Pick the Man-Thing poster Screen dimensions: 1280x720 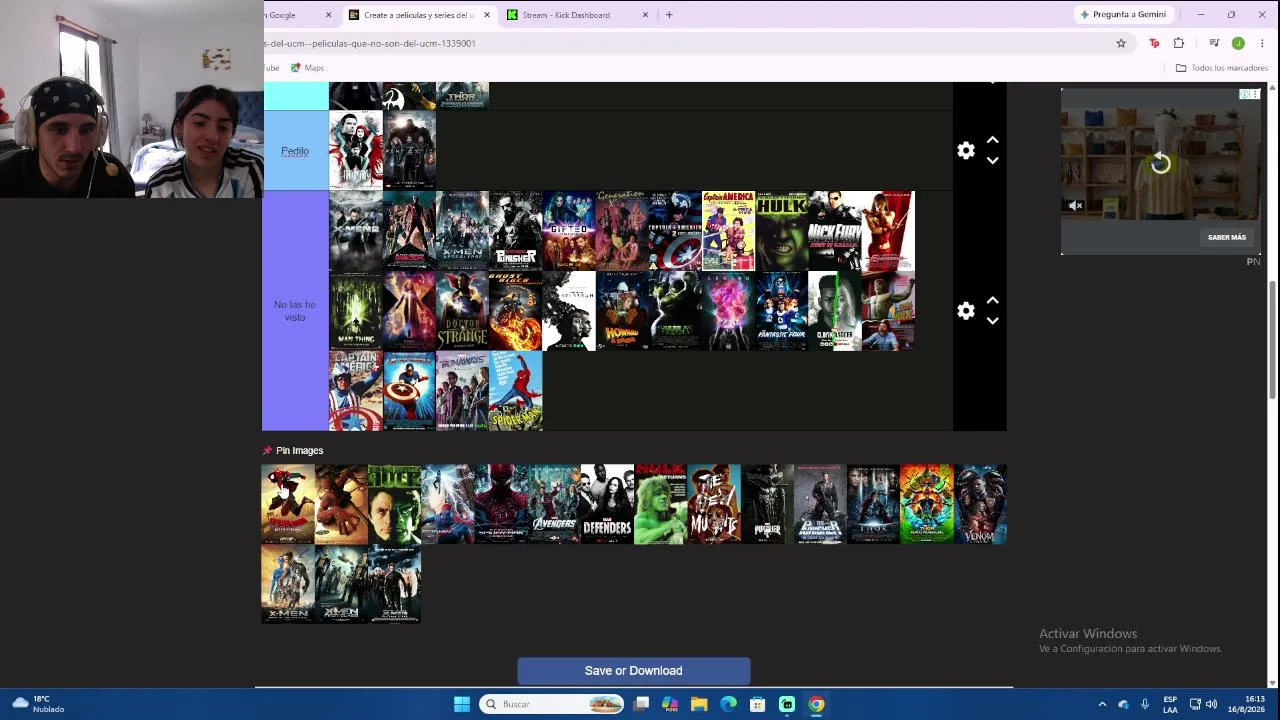356,311
